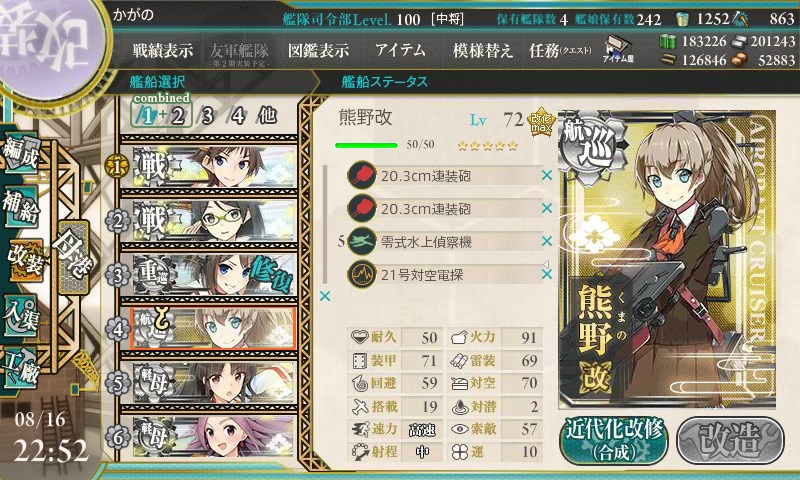Open the 入渠 docking sidebar icon
The width and height of the screenshot is (800, 480).
tap(21, 315)
